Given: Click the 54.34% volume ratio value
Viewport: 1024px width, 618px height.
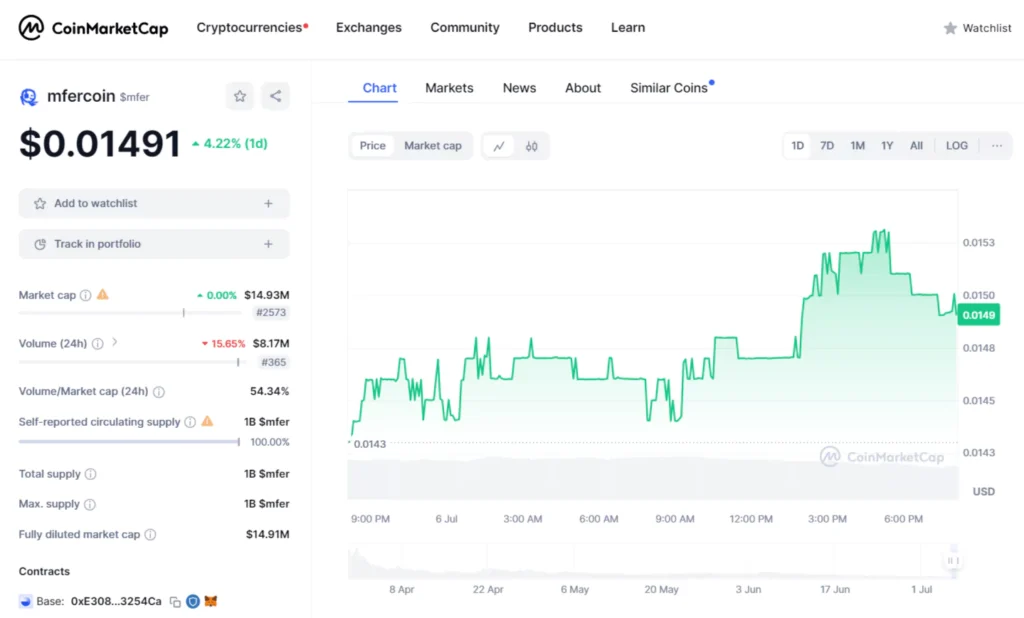Looking at the screenshot, I should 270,391.
